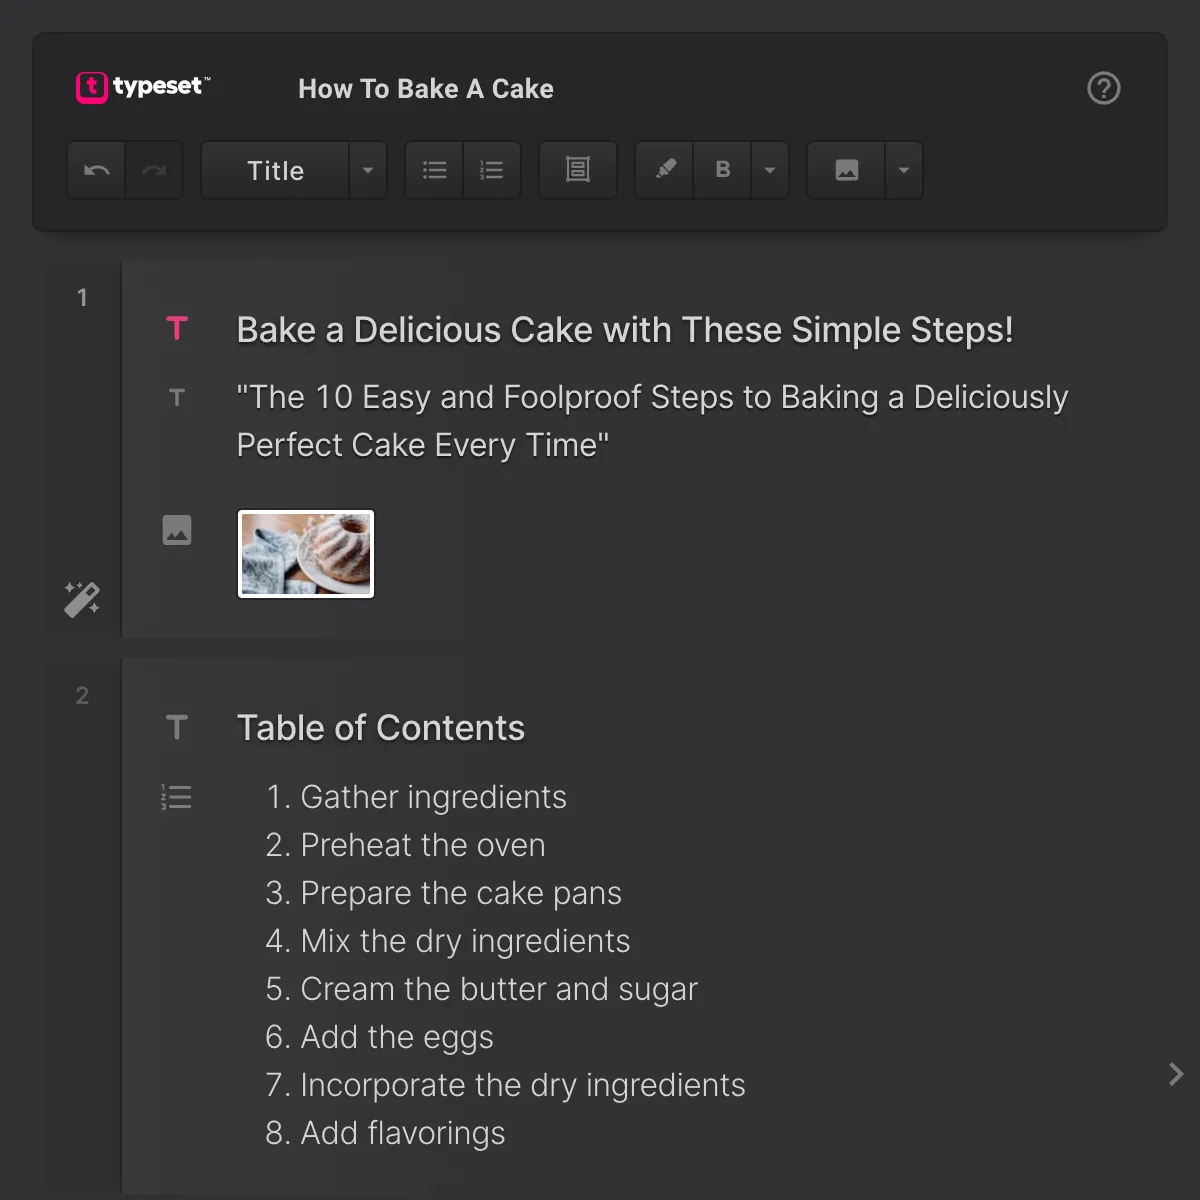Click the magic wand icon

pyautogui.click(x=82, y=599)
